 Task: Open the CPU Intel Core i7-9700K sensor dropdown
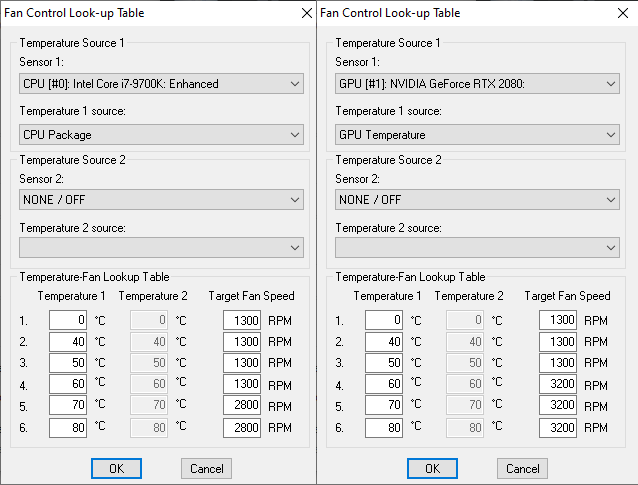(161, 84)
